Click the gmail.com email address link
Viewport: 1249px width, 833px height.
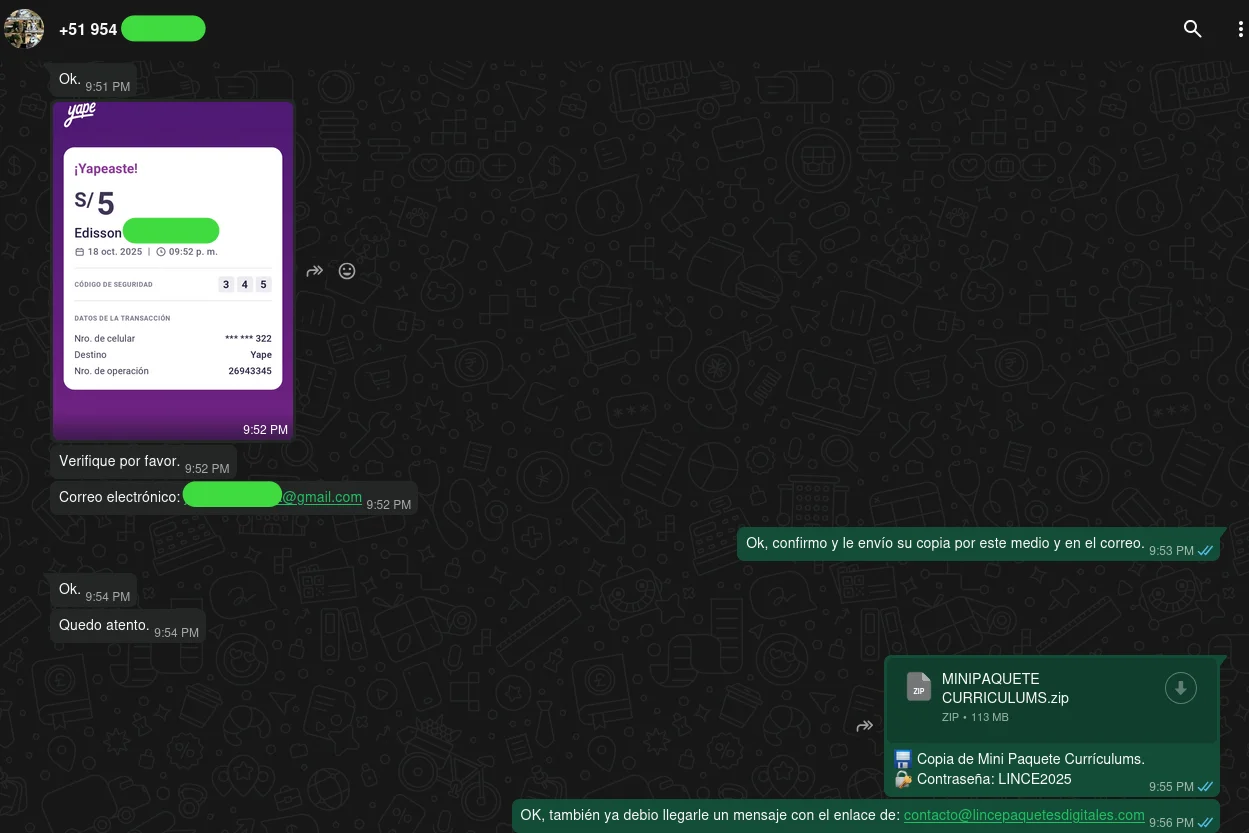click(x=321, y=497)
